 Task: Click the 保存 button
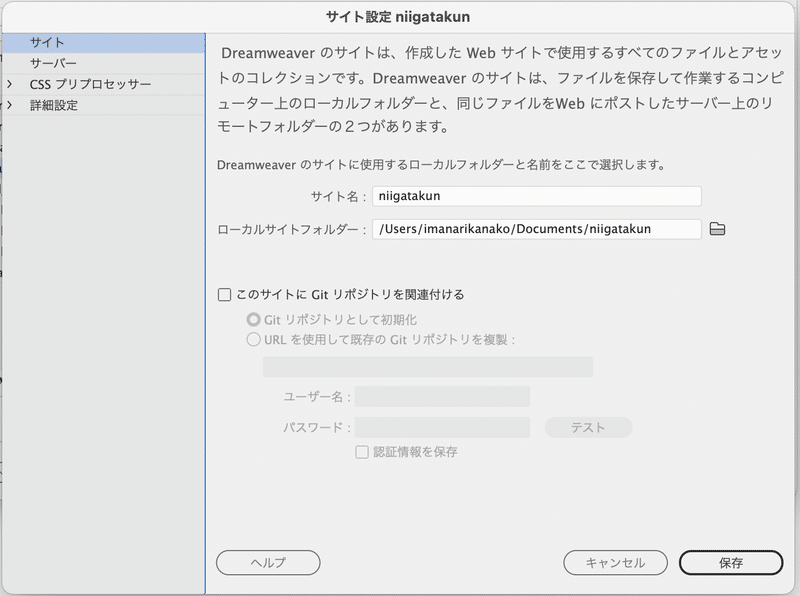pos(731,562)
